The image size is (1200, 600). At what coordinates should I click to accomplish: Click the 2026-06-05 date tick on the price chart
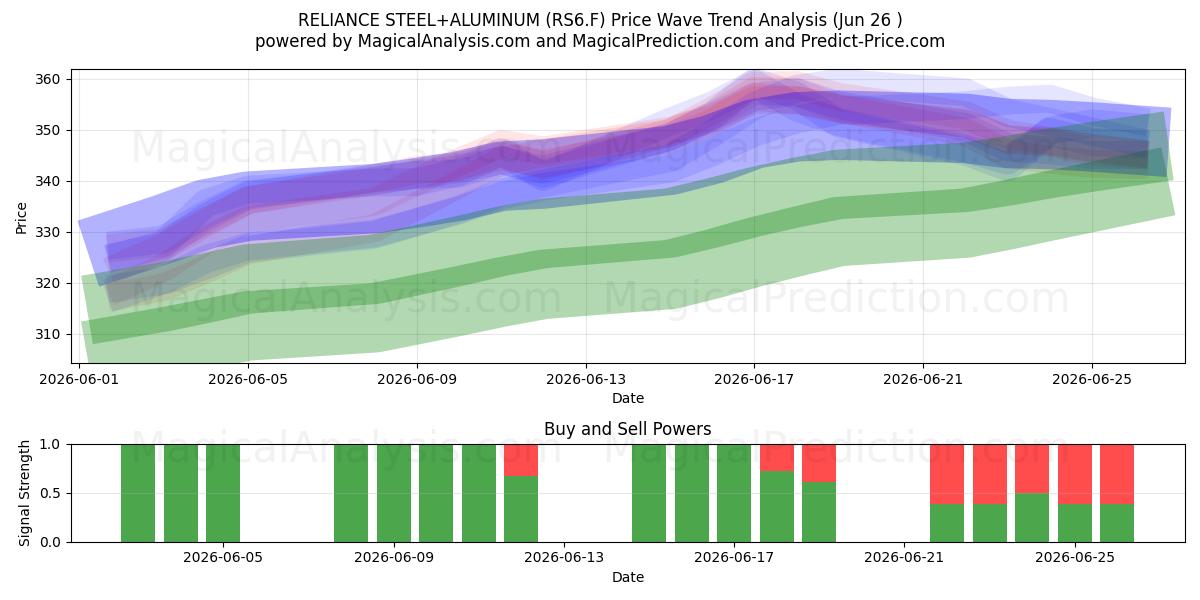(x=247, y=380)
